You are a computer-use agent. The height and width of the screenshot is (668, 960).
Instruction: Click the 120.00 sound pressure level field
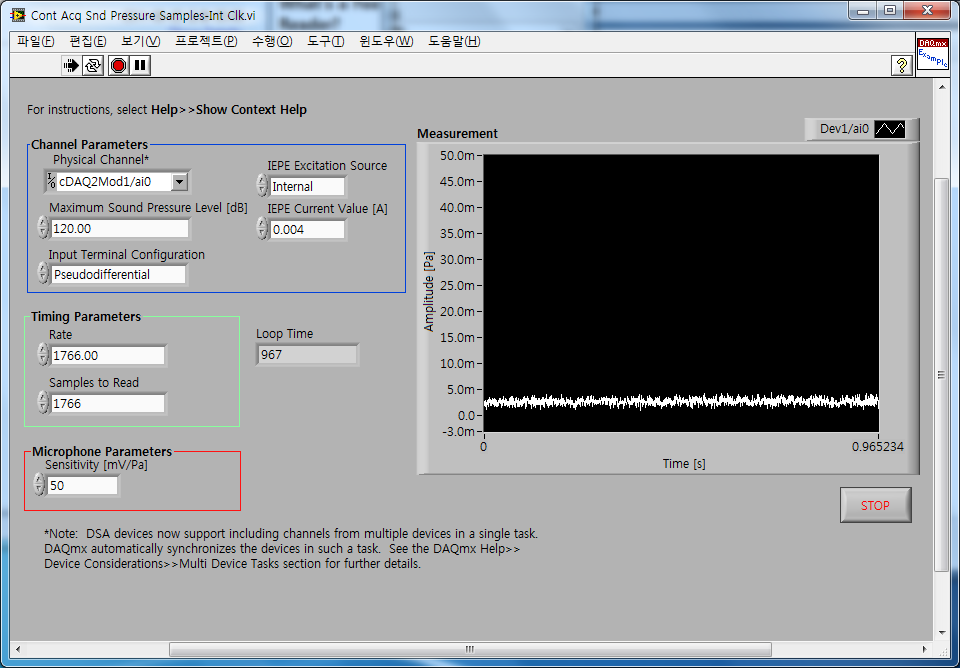click(x=120, y=228)
